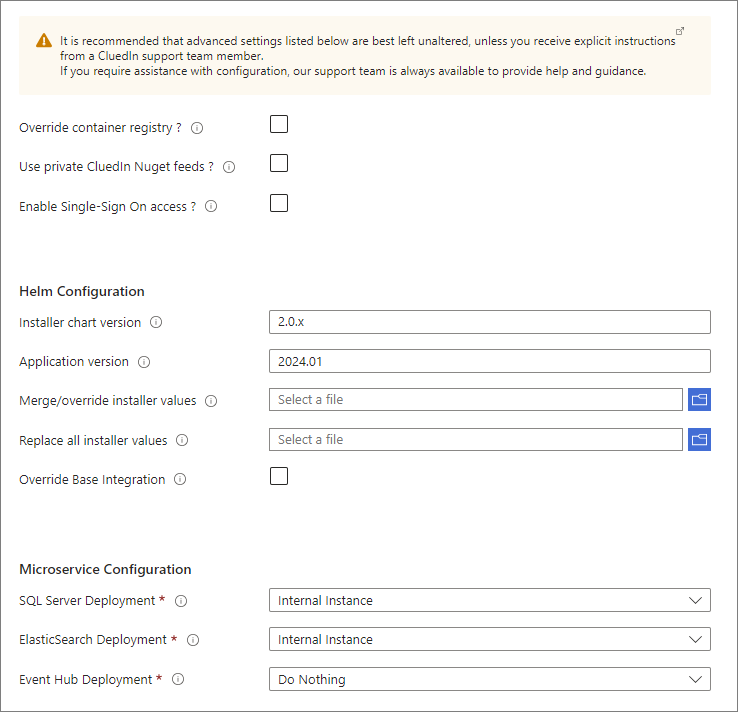Open external link icon in warning banner
The image size is (738, 712).
coord(681,31)
